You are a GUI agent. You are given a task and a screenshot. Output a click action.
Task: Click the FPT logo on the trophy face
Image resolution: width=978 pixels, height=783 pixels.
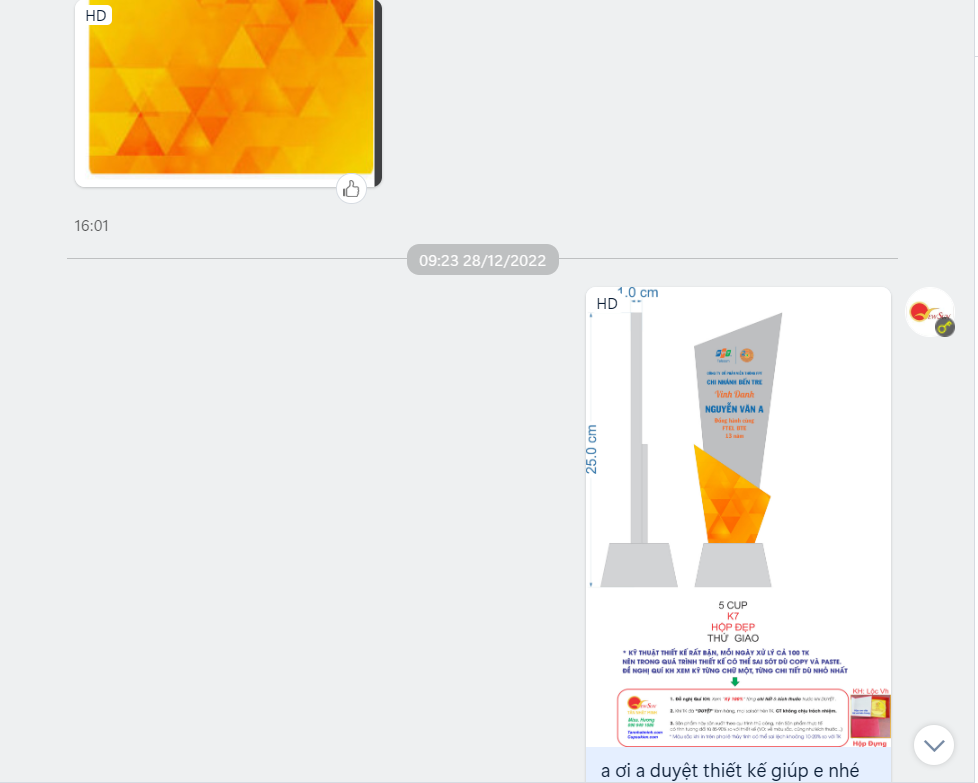(724, 355)
